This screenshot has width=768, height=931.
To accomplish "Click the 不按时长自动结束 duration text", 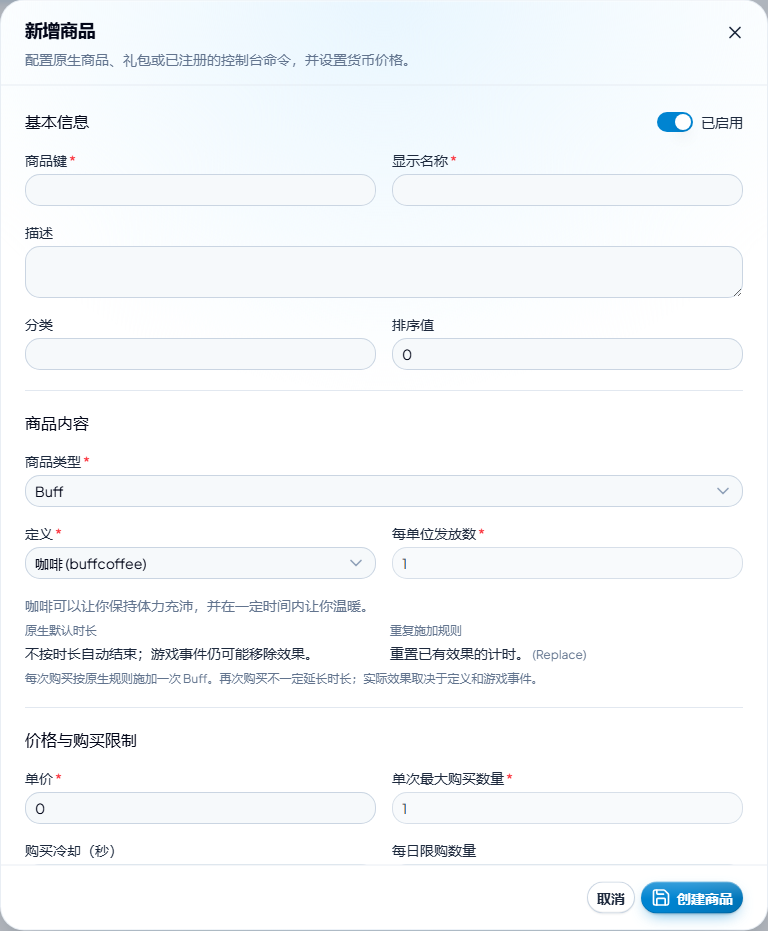I will pos(169,654).
